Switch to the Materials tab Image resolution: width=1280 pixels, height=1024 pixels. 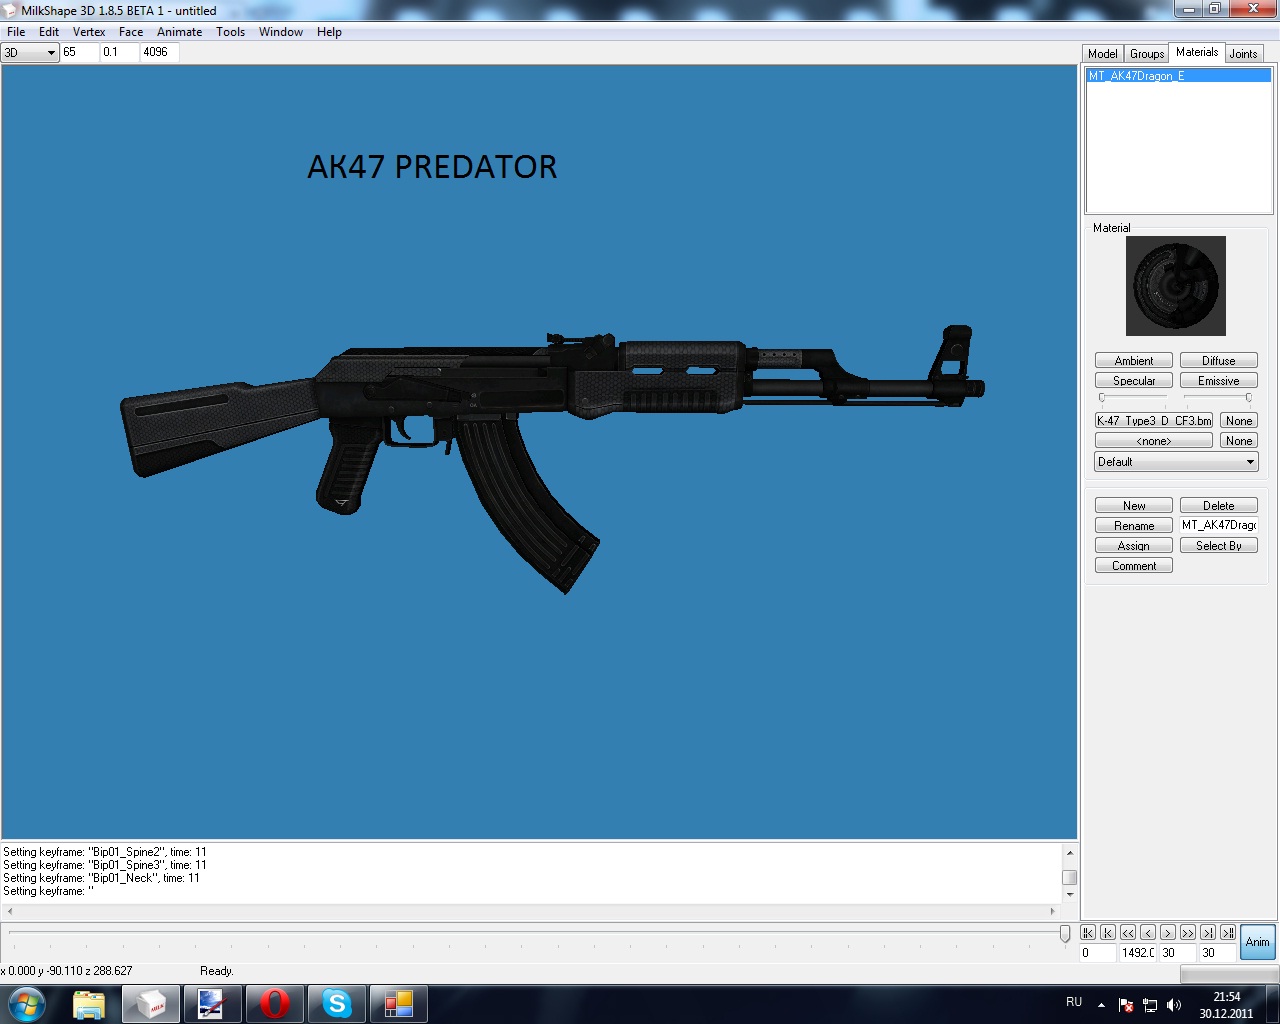coord(1197,52)
